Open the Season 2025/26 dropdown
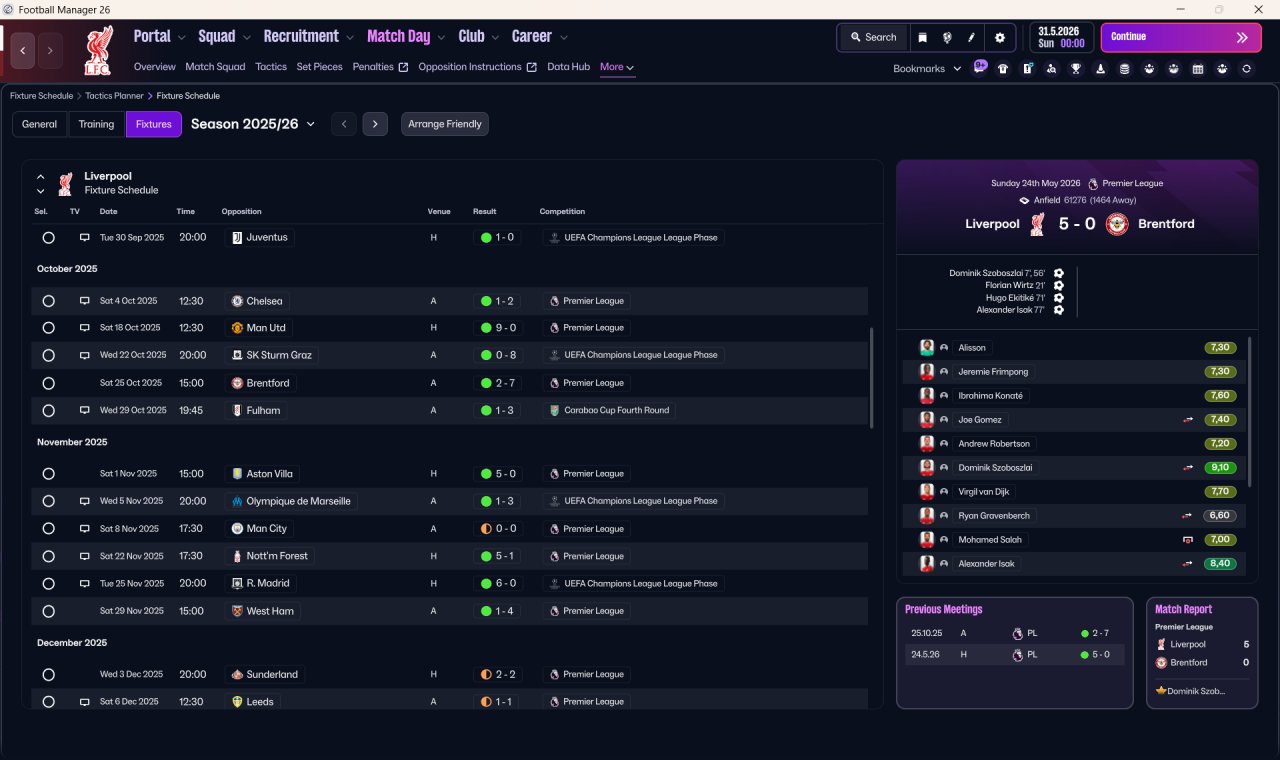 [253, 124]
